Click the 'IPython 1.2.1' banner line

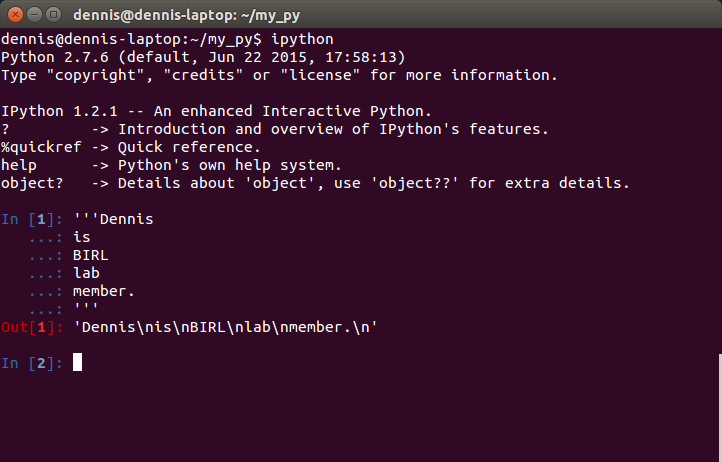(x=216, y=111)
